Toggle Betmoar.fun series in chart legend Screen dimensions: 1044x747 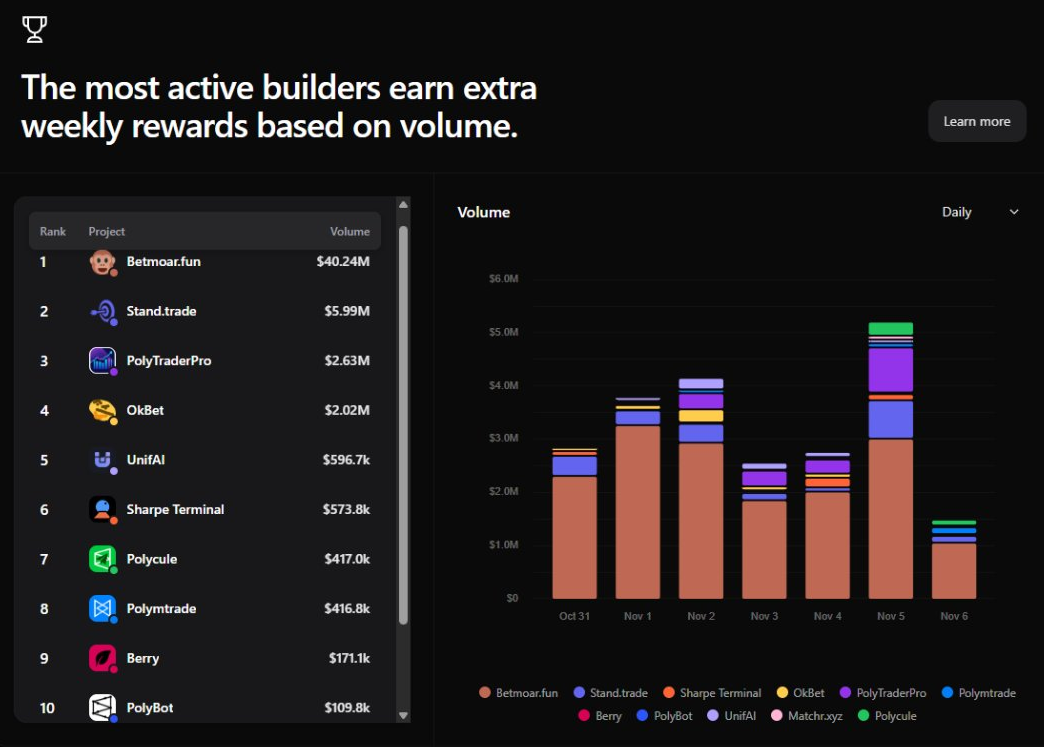coord(520,693)
